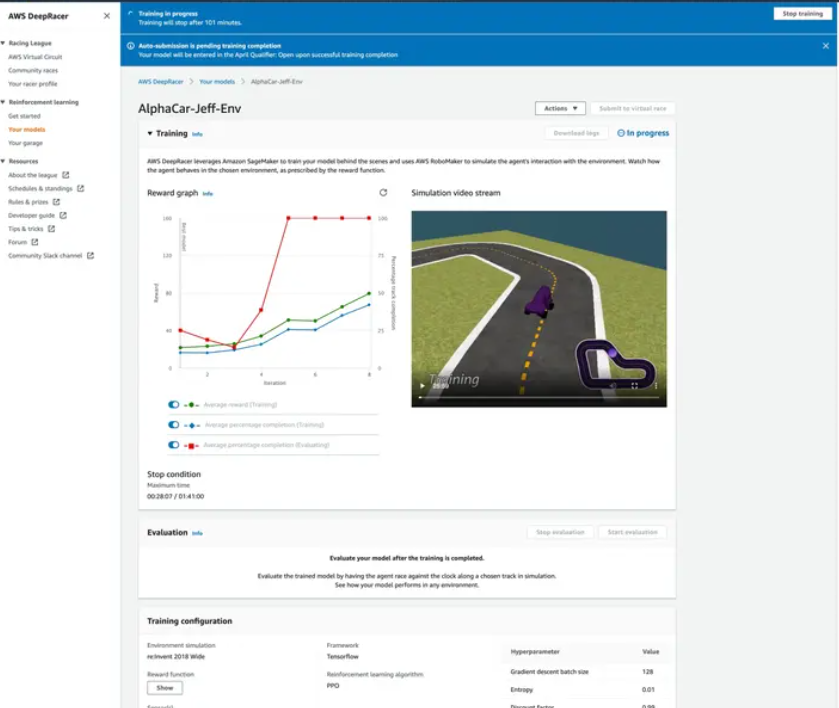This screenshot has height=708, width=839.
Task: Open external link icon beside Community Slack channel
Action: point(90,256)
